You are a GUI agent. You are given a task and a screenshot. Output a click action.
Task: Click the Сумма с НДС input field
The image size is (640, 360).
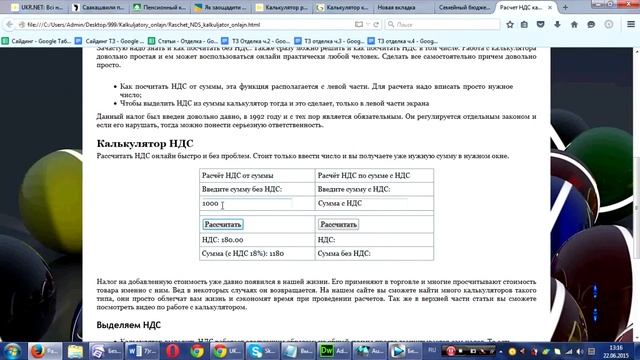[x=362, y=203]
